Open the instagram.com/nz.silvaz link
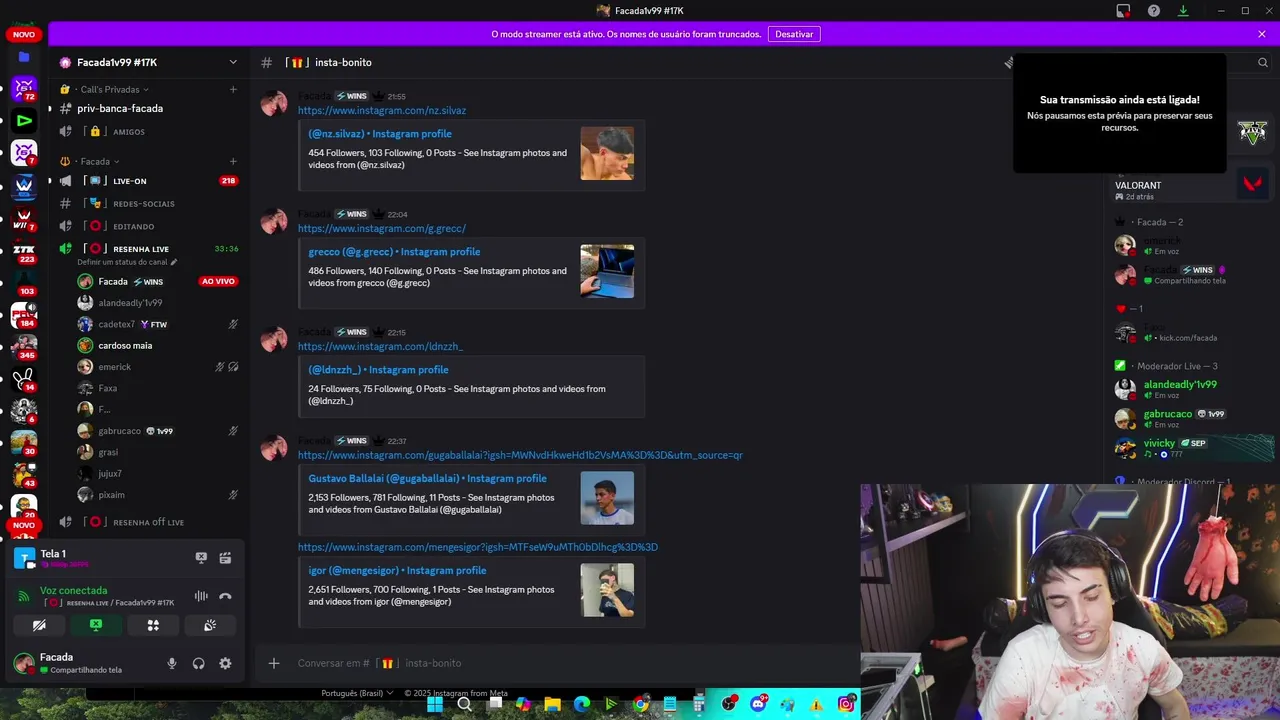Viewport: 1280px width, 720px height. pyautogui.click(x=382, y=110)
